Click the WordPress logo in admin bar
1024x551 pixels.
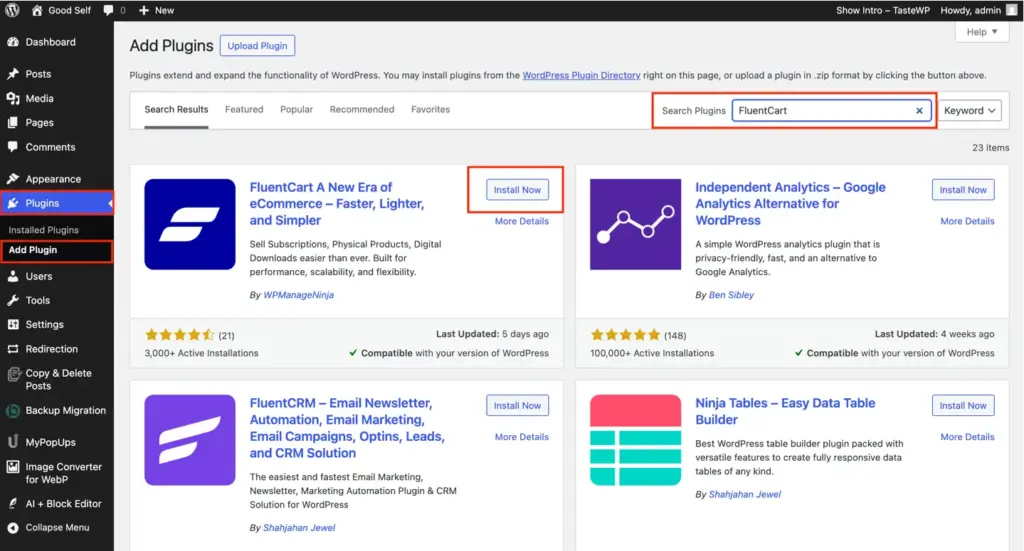13,10
